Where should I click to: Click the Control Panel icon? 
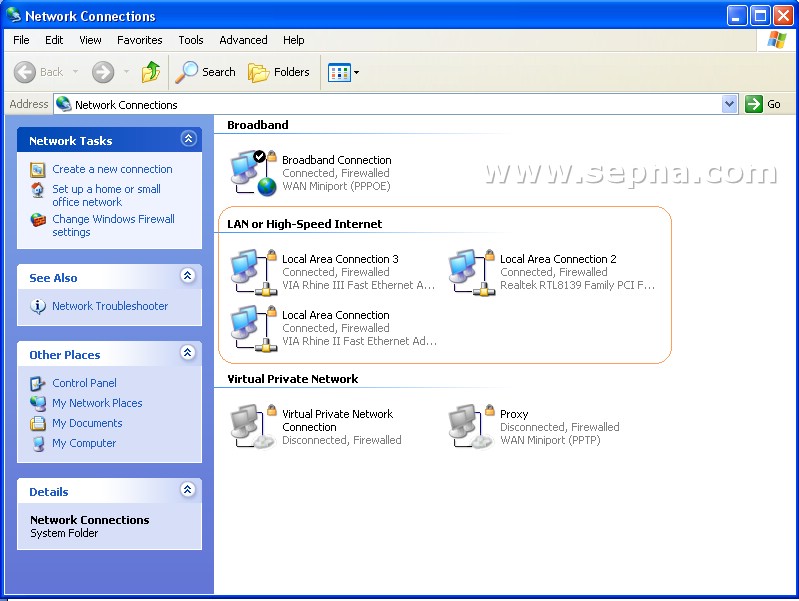38,383
